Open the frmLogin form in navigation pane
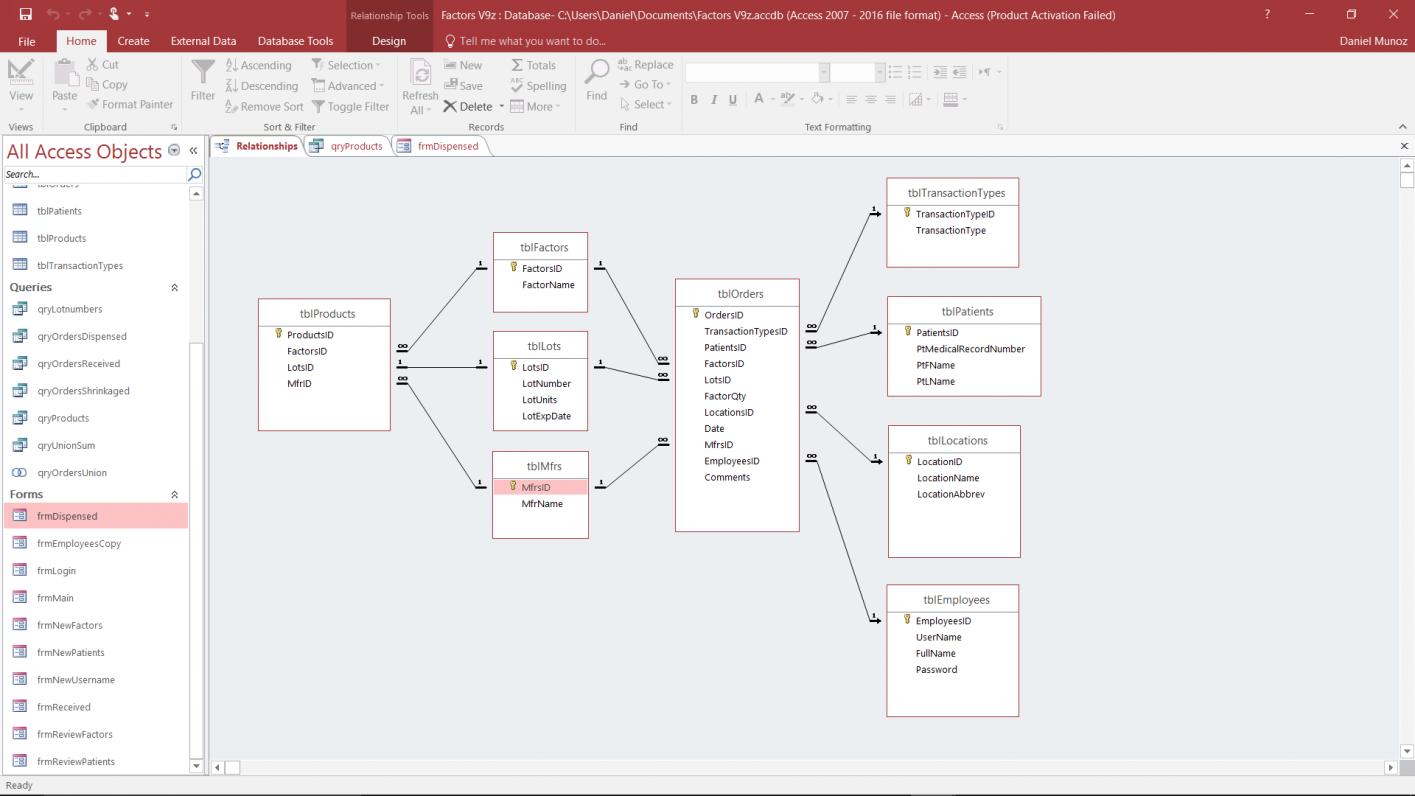 point(56,571)
